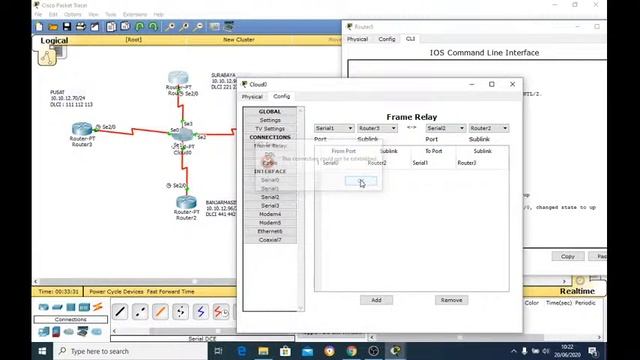Viewport: 640px width, 360px height.
Task: Select Serial0 Router2 frame relay row
Action: [x=411, y=163]
